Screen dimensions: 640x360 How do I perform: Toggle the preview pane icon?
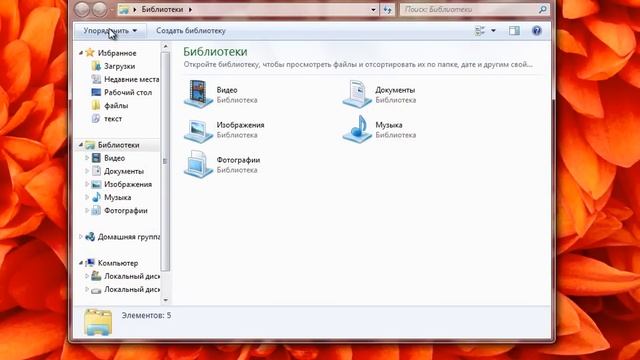tap(514, 31)
